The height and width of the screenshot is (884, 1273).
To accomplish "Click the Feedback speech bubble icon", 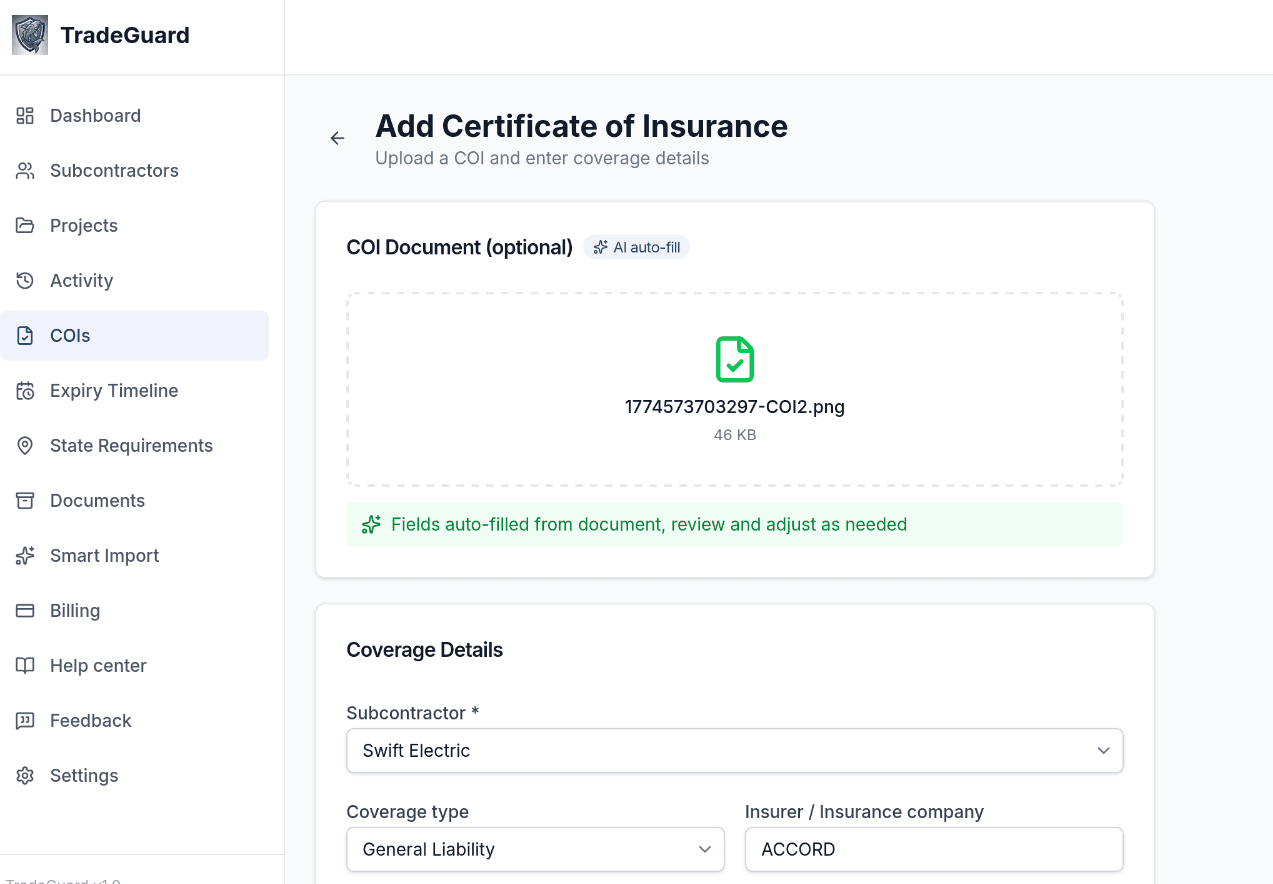I will pos(25,721).
